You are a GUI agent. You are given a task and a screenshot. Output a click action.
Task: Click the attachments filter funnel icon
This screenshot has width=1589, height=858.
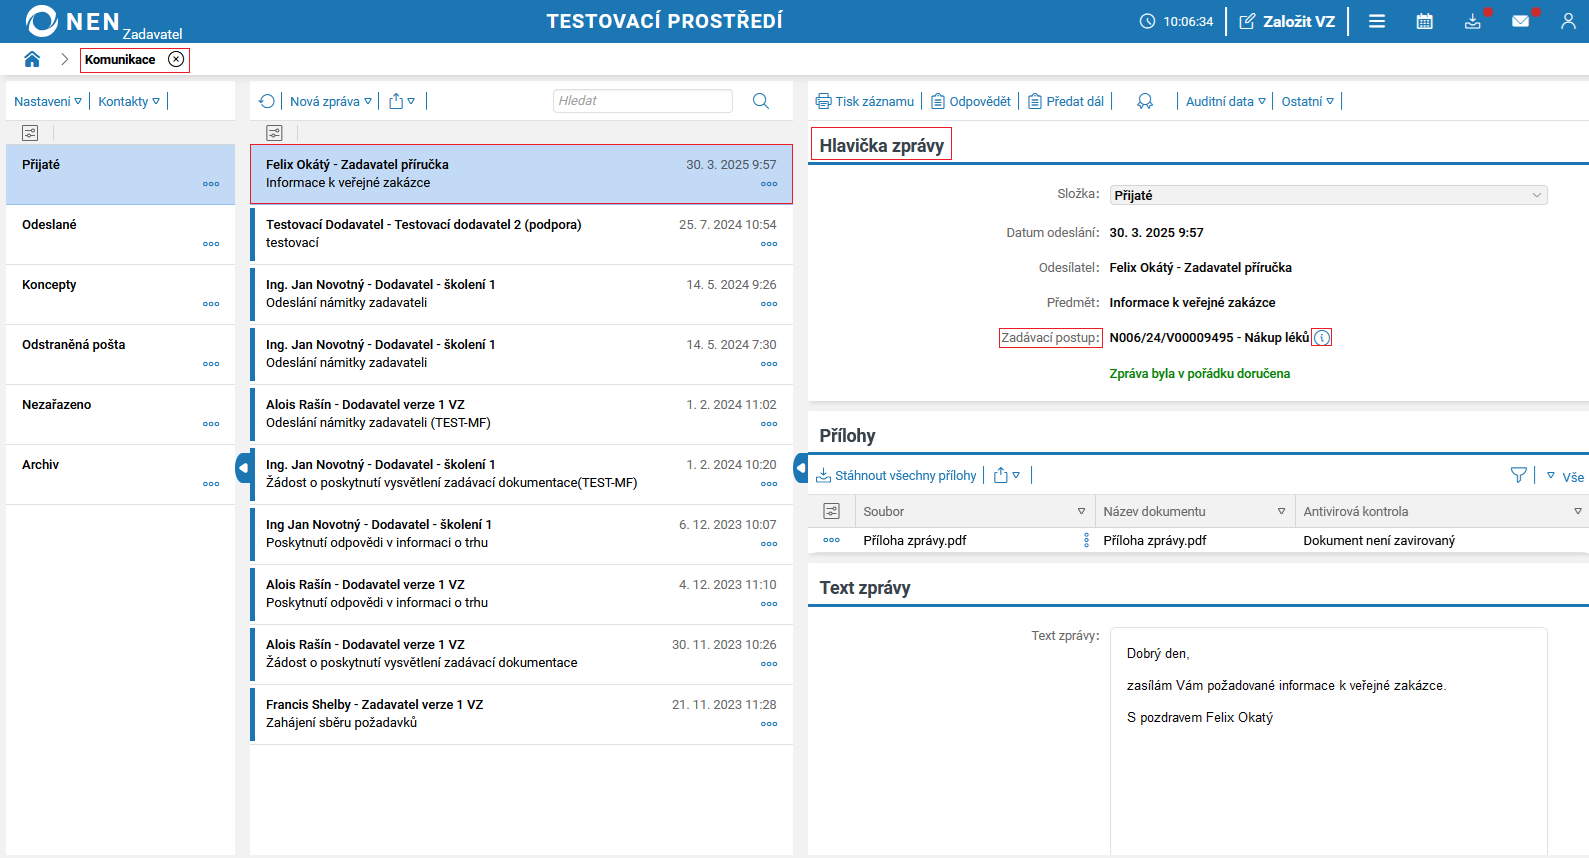coord(1519,476)
